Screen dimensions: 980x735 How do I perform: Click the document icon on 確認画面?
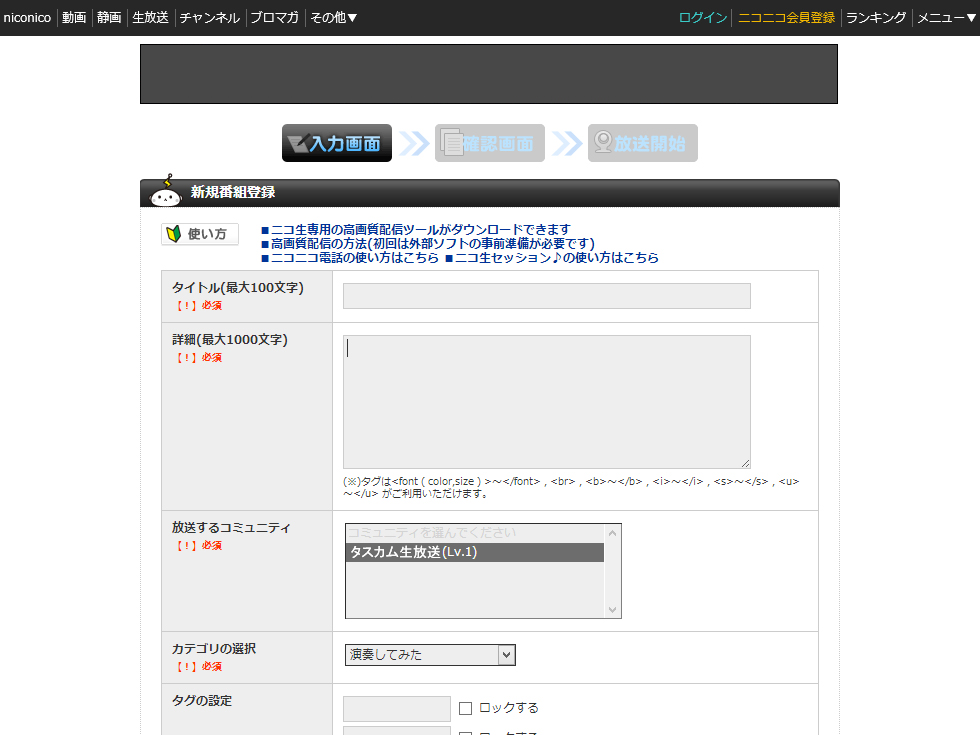tap(451, 142)
